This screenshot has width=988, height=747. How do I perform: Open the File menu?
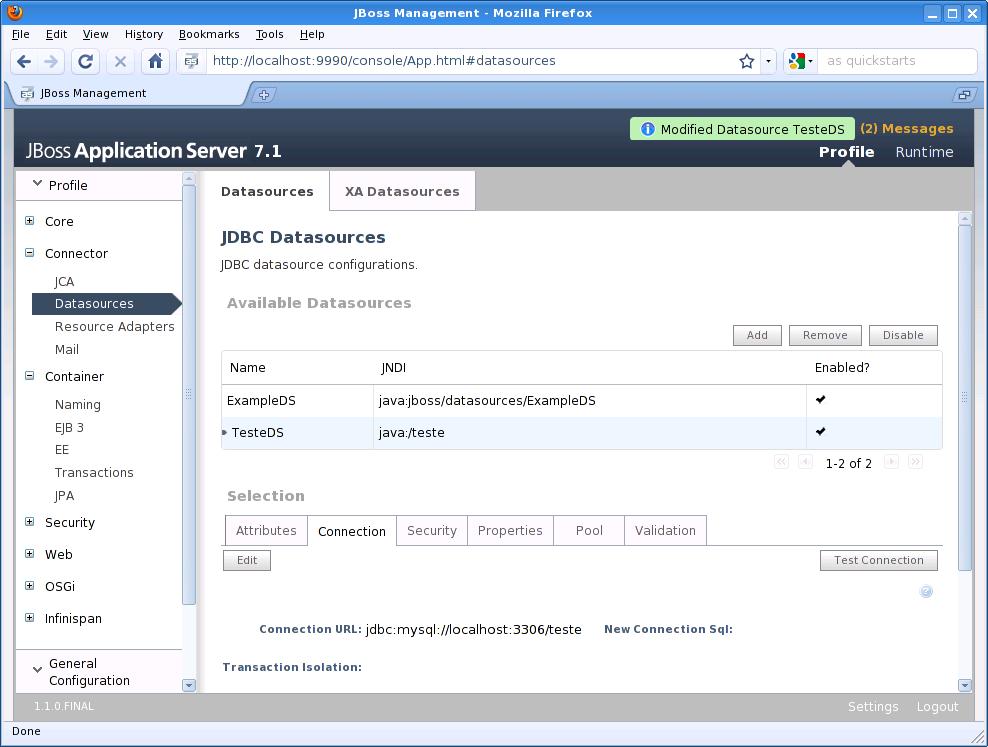pyautogui.click(x=21, y=34)
